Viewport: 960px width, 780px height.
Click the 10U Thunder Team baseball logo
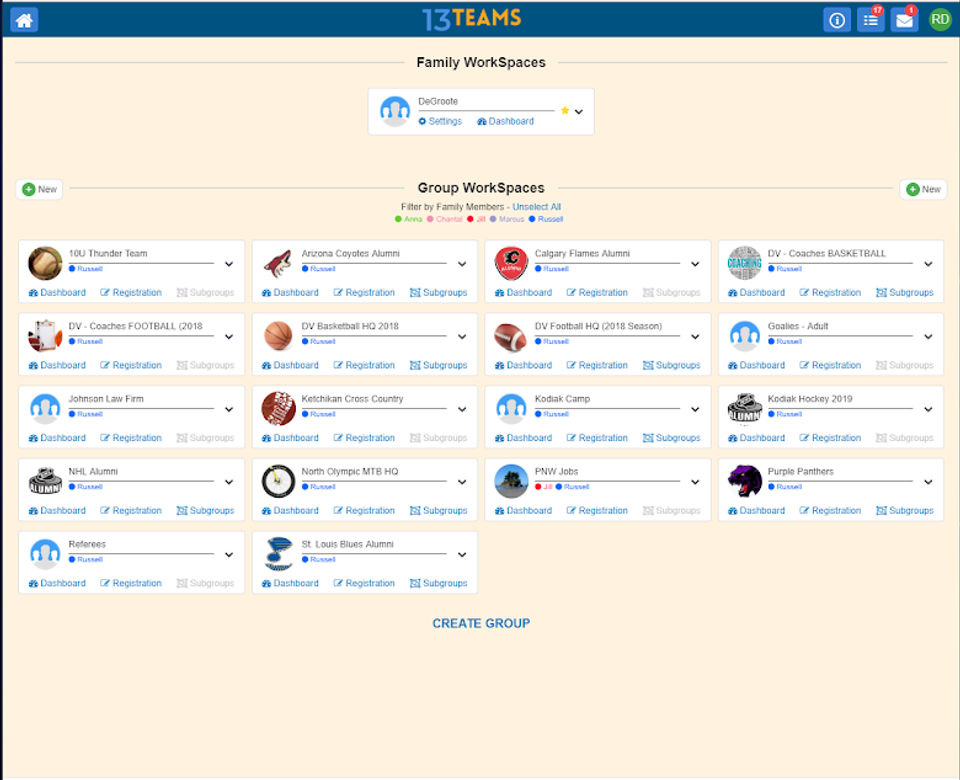tap(45, 263)
